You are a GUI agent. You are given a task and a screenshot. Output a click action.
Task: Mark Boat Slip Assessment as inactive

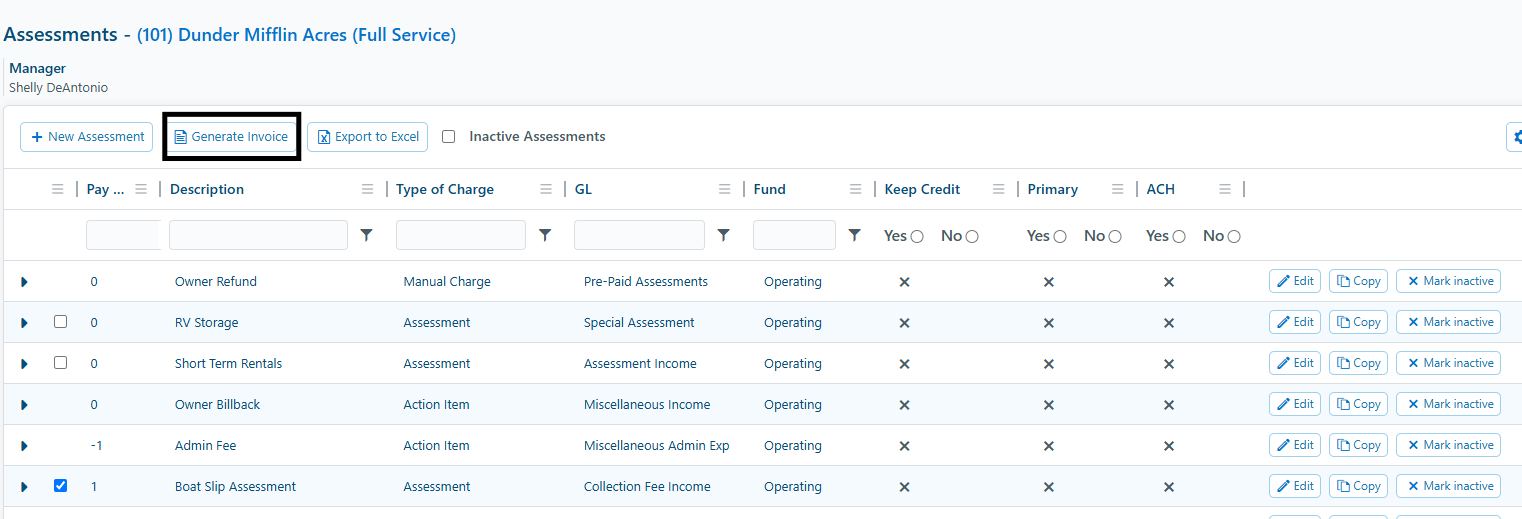(1448, 486)
